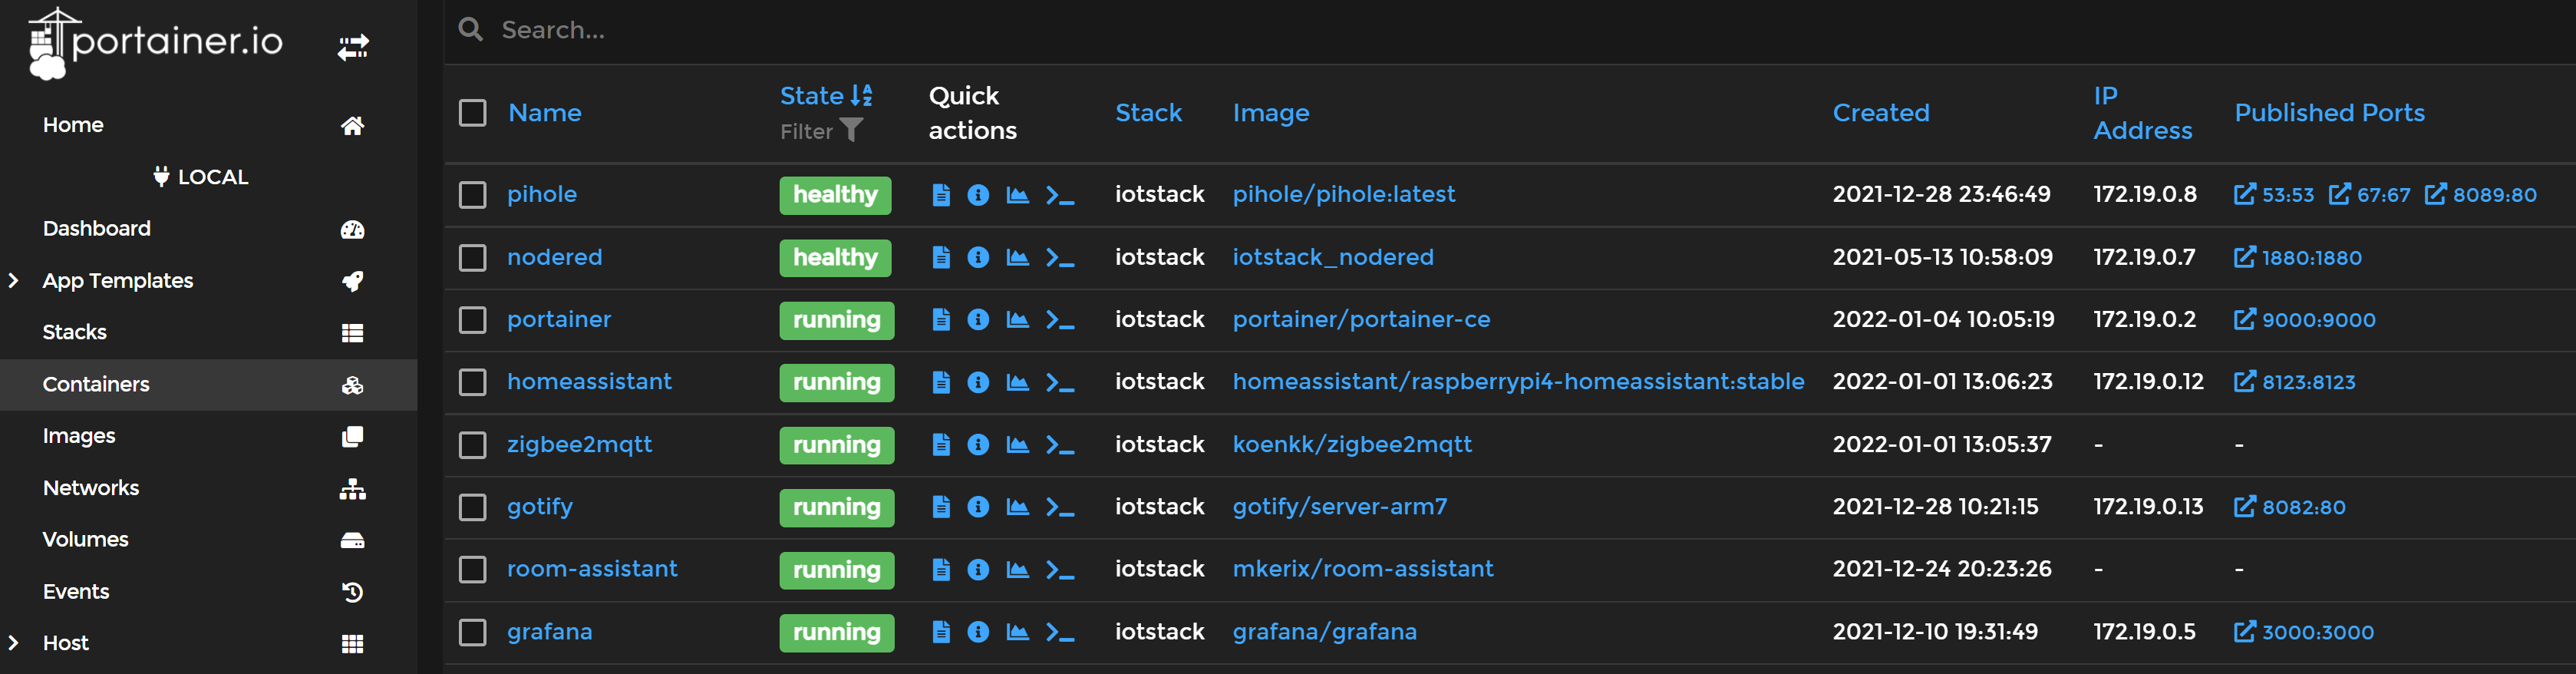Open console icon for homeassistant
This screenshot has height=674, width=2576.
[x=1059, y=382]
